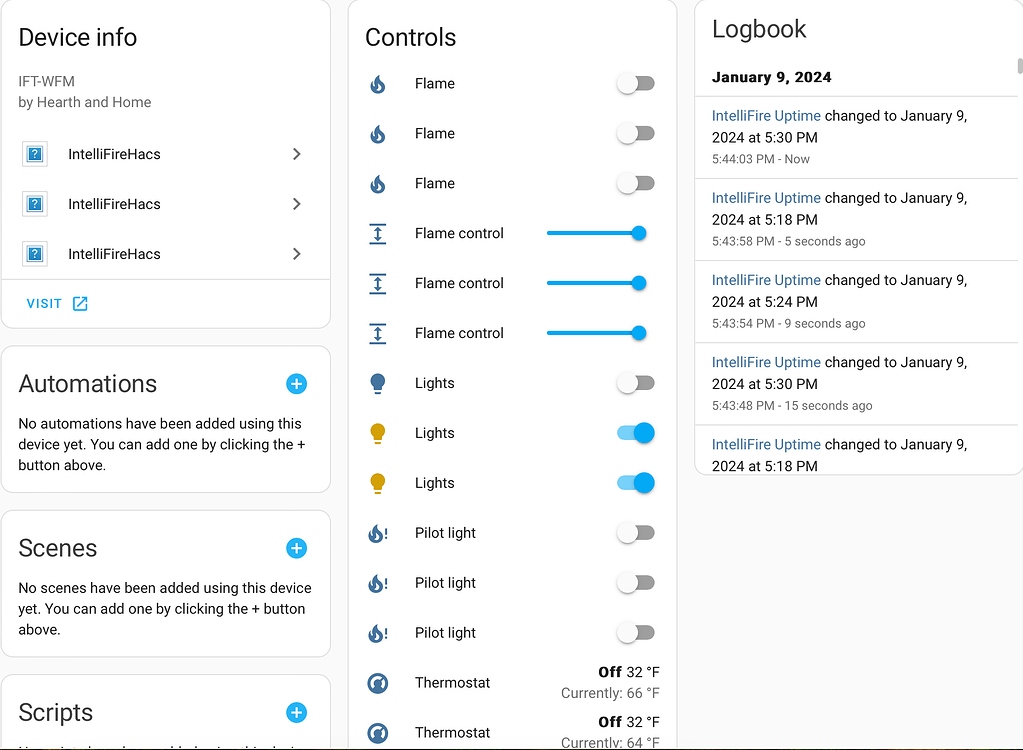The image size is (1023, 750).
Task: Click the first Flame control slider handle
Action: point(639,233)
